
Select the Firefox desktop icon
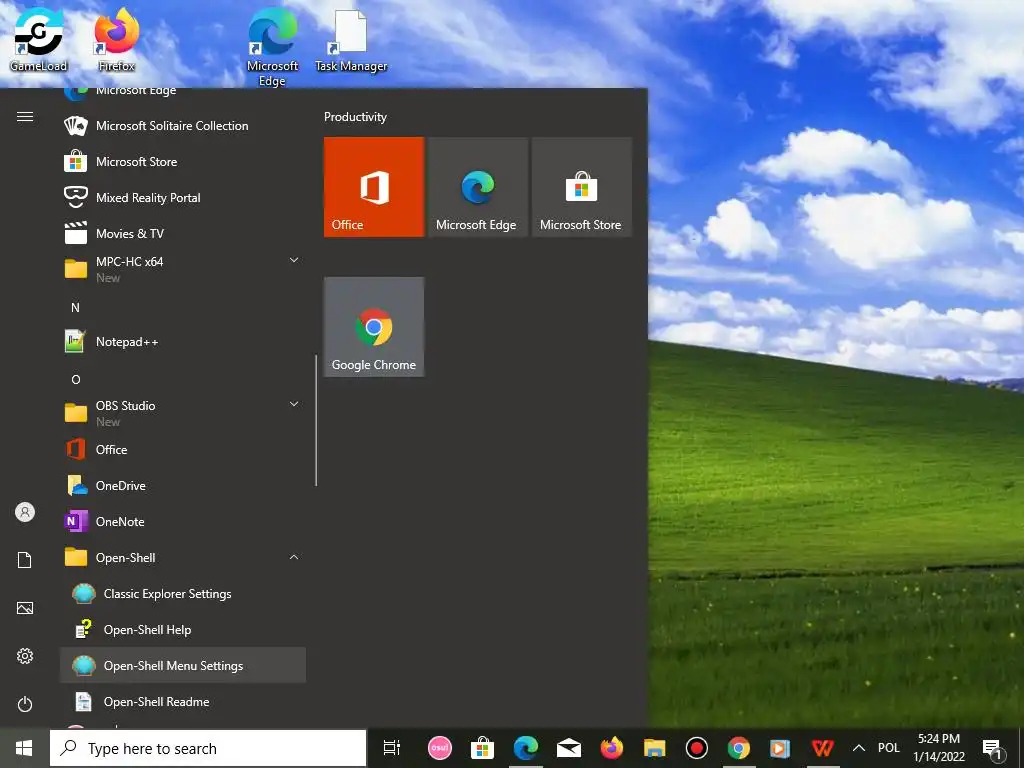(117, 40)
